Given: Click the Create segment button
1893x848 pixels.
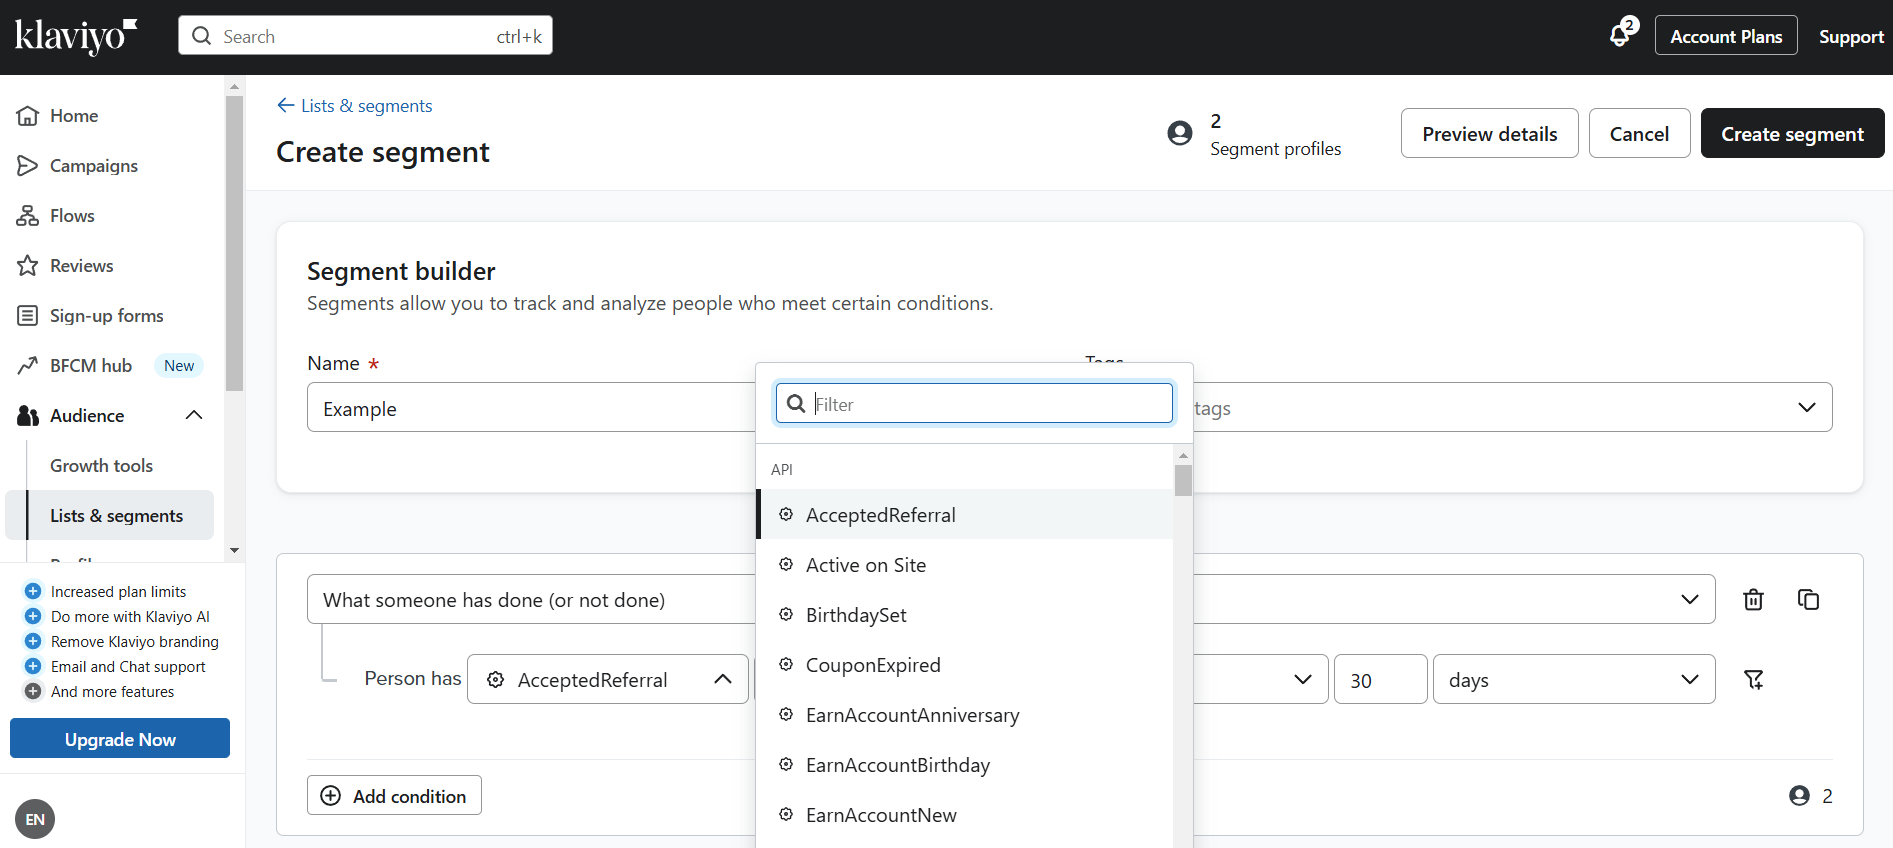Looking at the screenshot, I should [1791, 134].
